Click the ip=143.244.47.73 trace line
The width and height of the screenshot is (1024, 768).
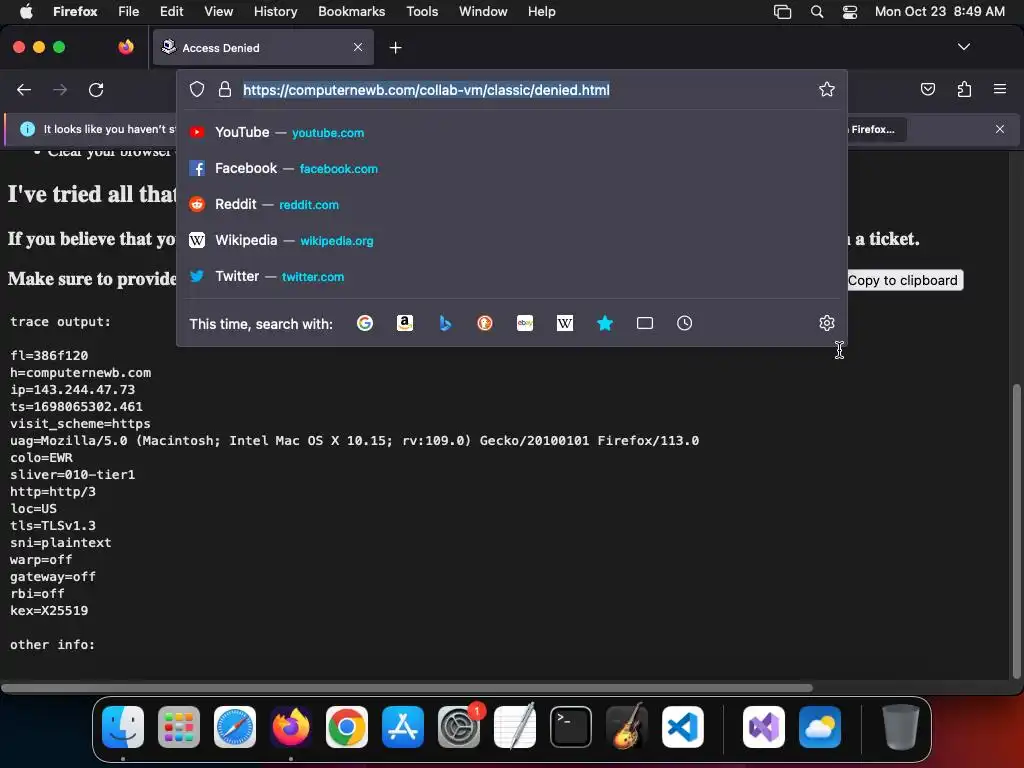point(72,390)
